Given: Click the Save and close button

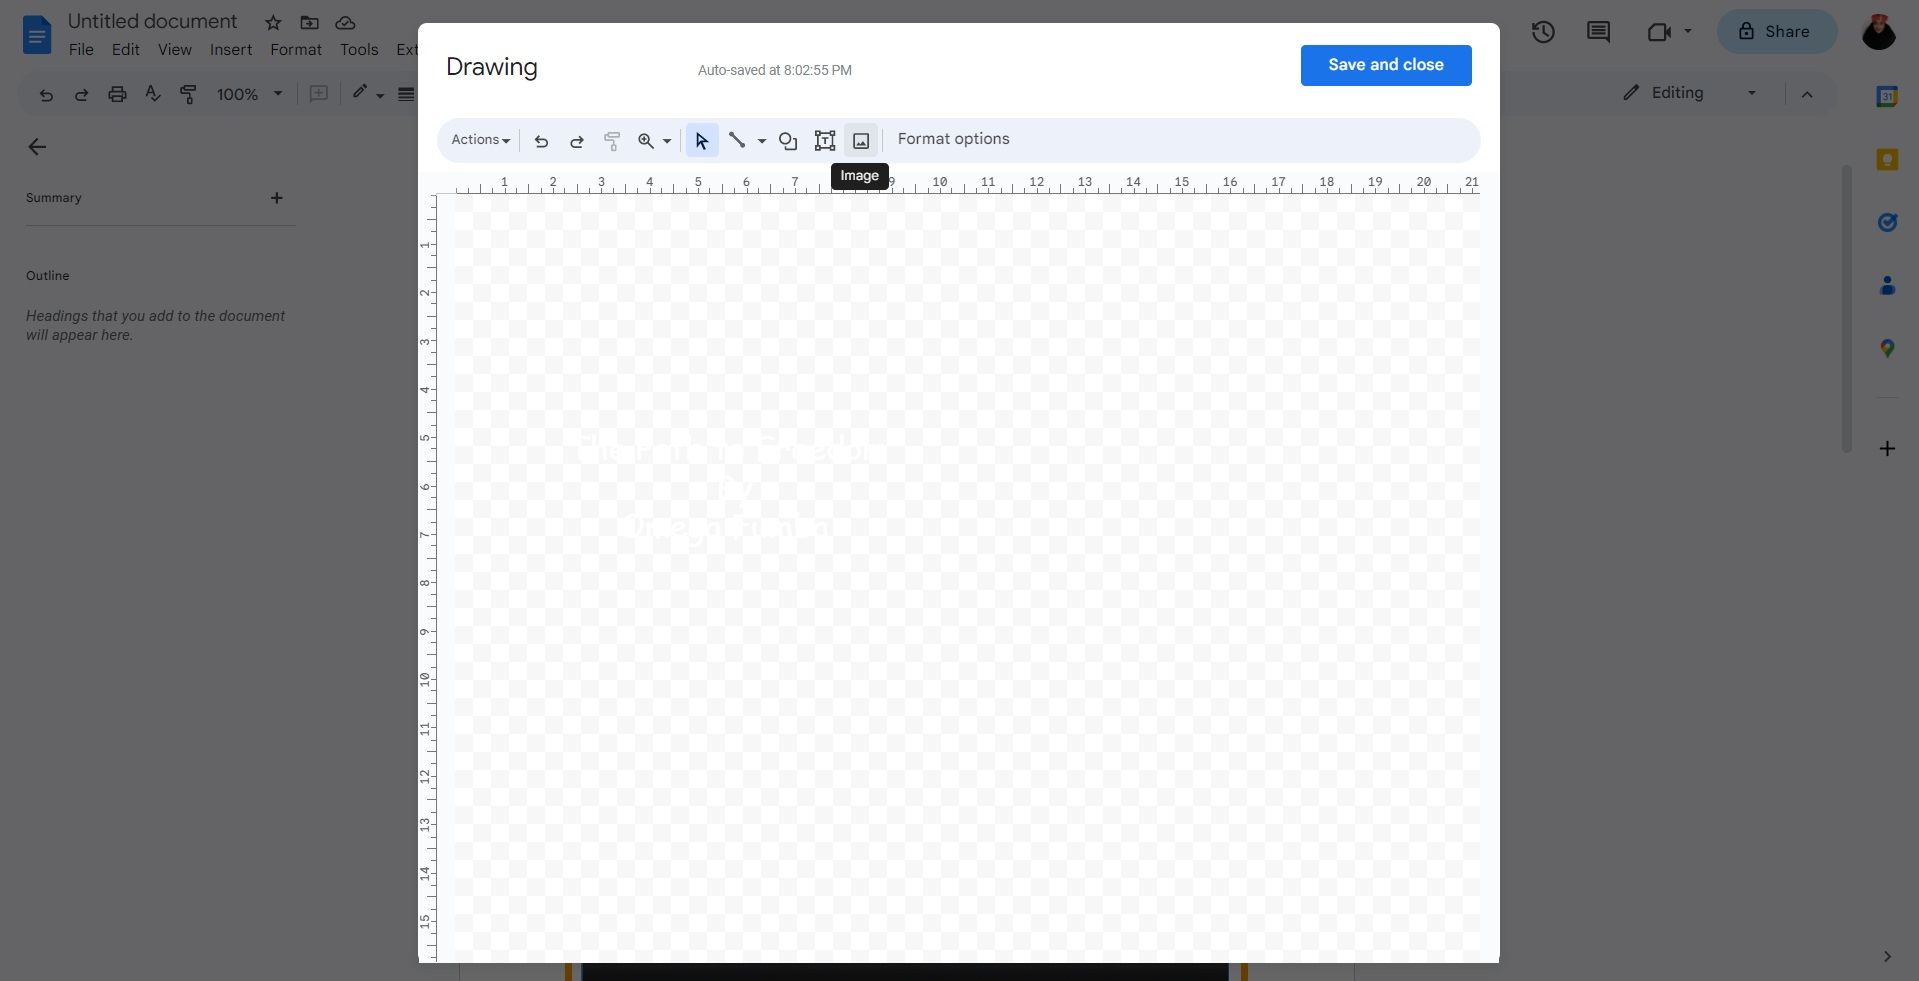Looking at the screenshot, I should coord(1385,65).
